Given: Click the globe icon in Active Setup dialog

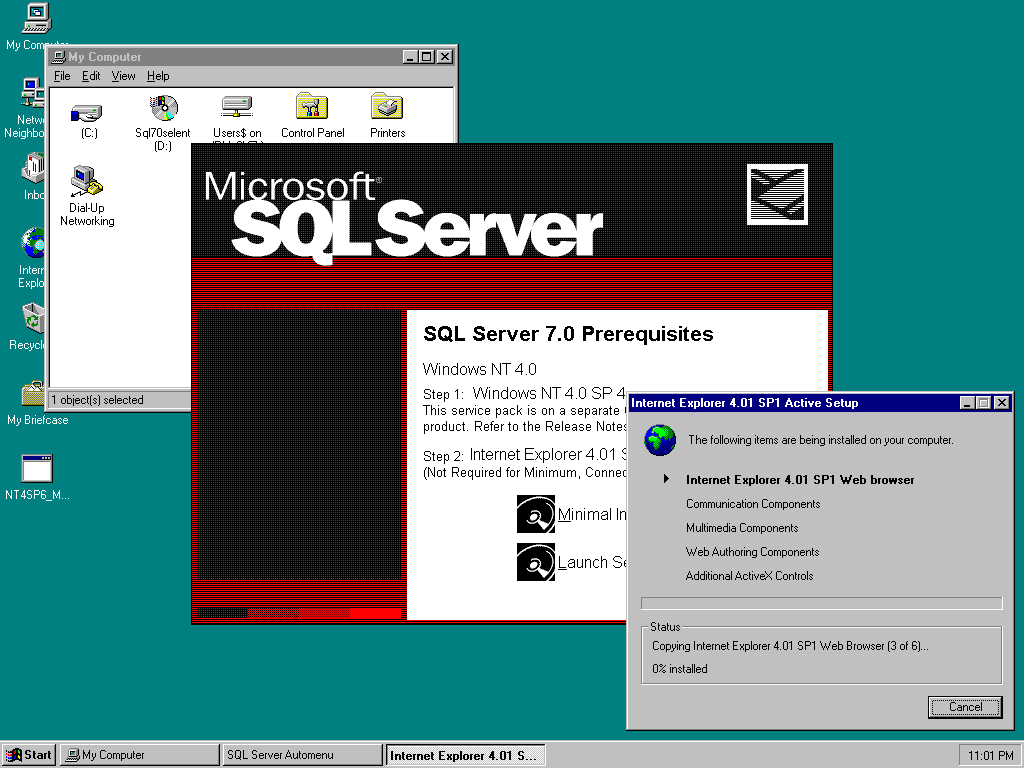Looking at the screenshot, I should pos(660,440).
